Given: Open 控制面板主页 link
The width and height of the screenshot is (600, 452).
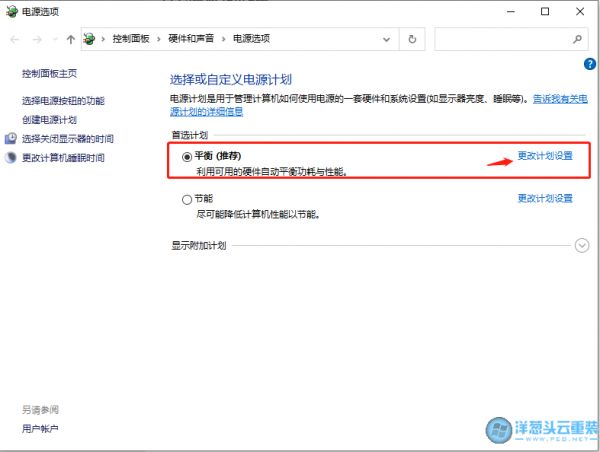Looking at the screenshot, I should [49, 73].
